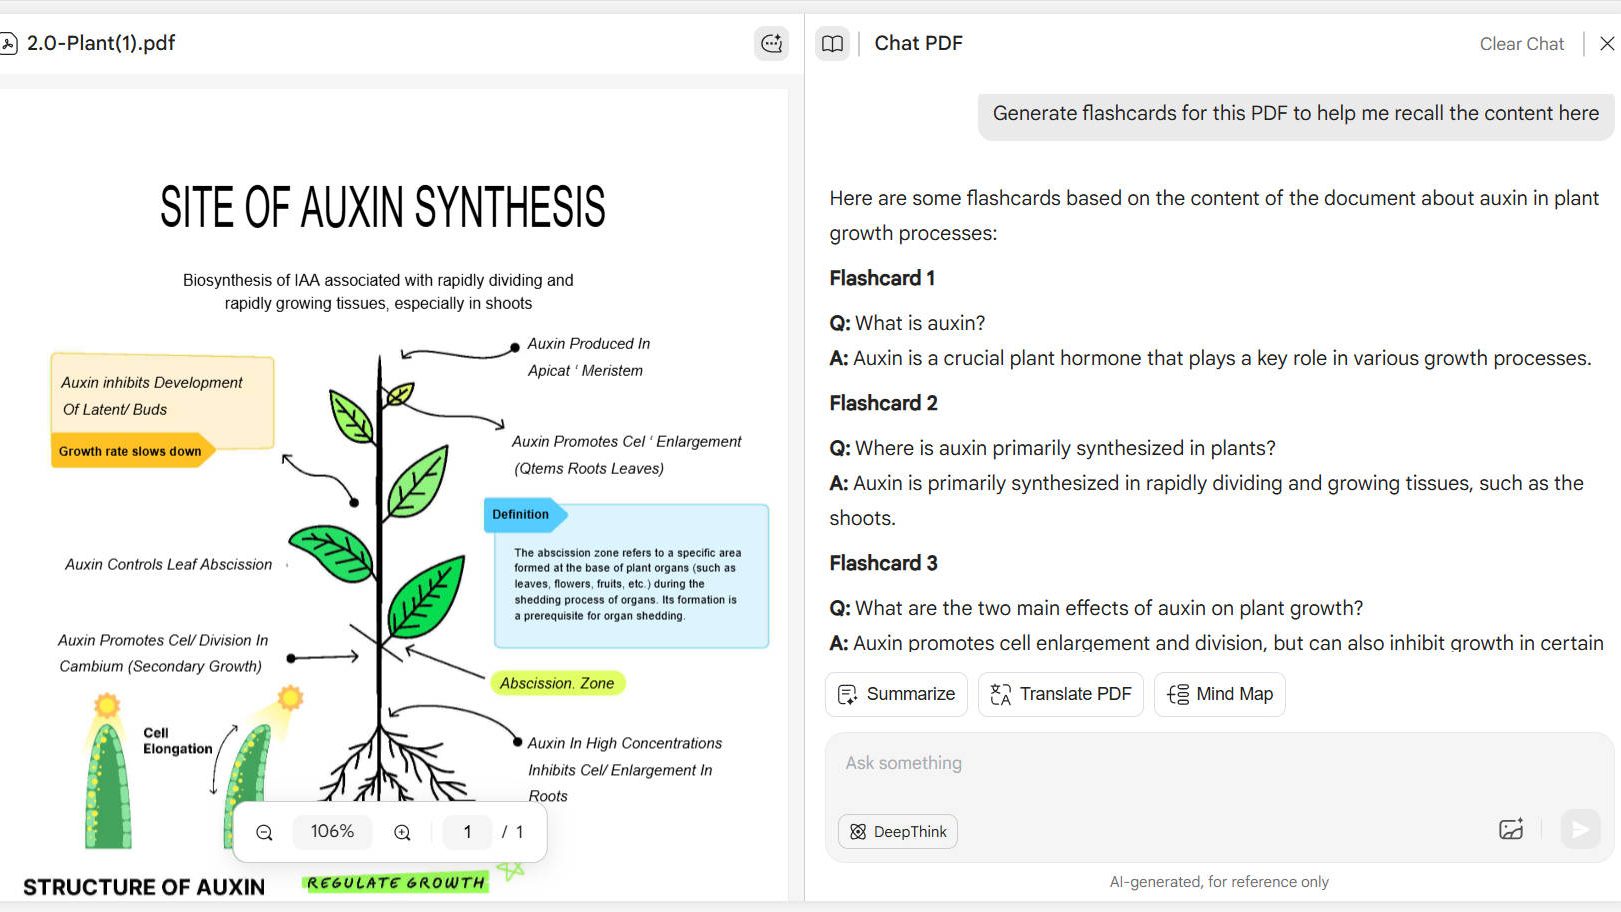Toggle the AI chat panel icon
The width and height of the screenshot is (1621, 912).
click(771, 43)
